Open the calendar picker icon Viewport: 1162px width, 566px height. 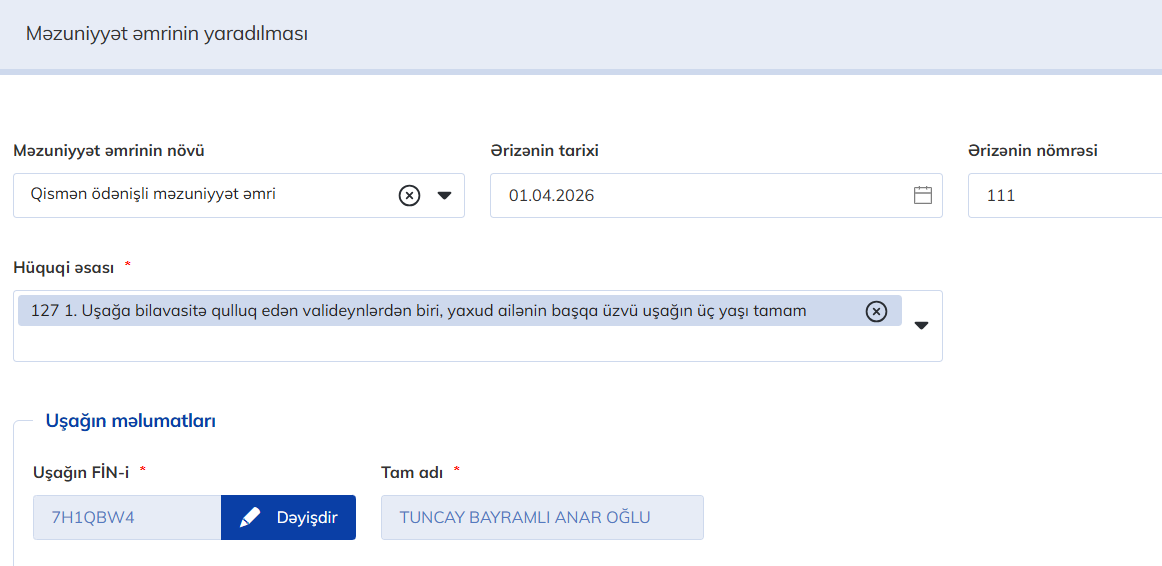tap(922, 195)
